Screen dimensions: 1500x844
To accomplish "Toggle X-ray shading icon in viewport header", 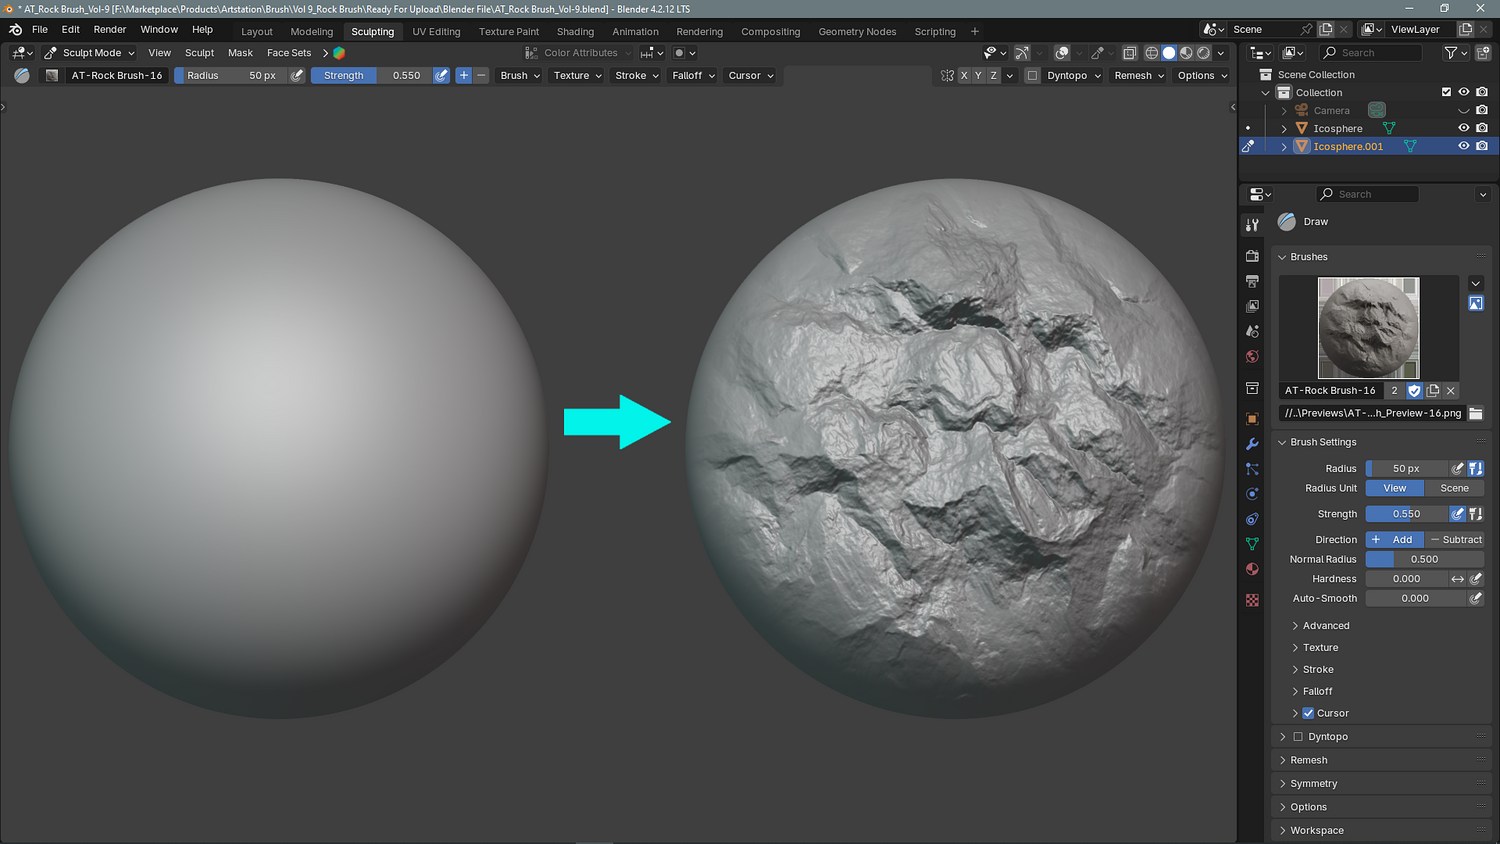I will 1129,53.
